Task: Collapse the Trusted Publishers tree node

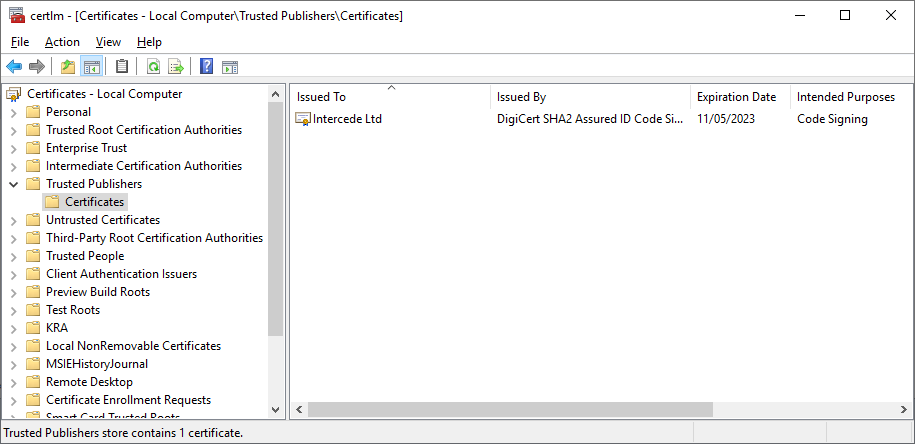Action: click(14, 184)
